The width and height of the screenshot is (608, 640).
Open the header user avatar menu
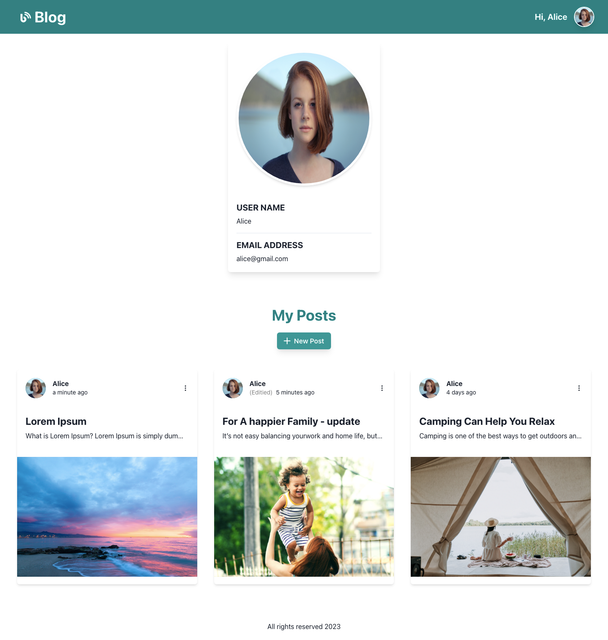point(584,17)
